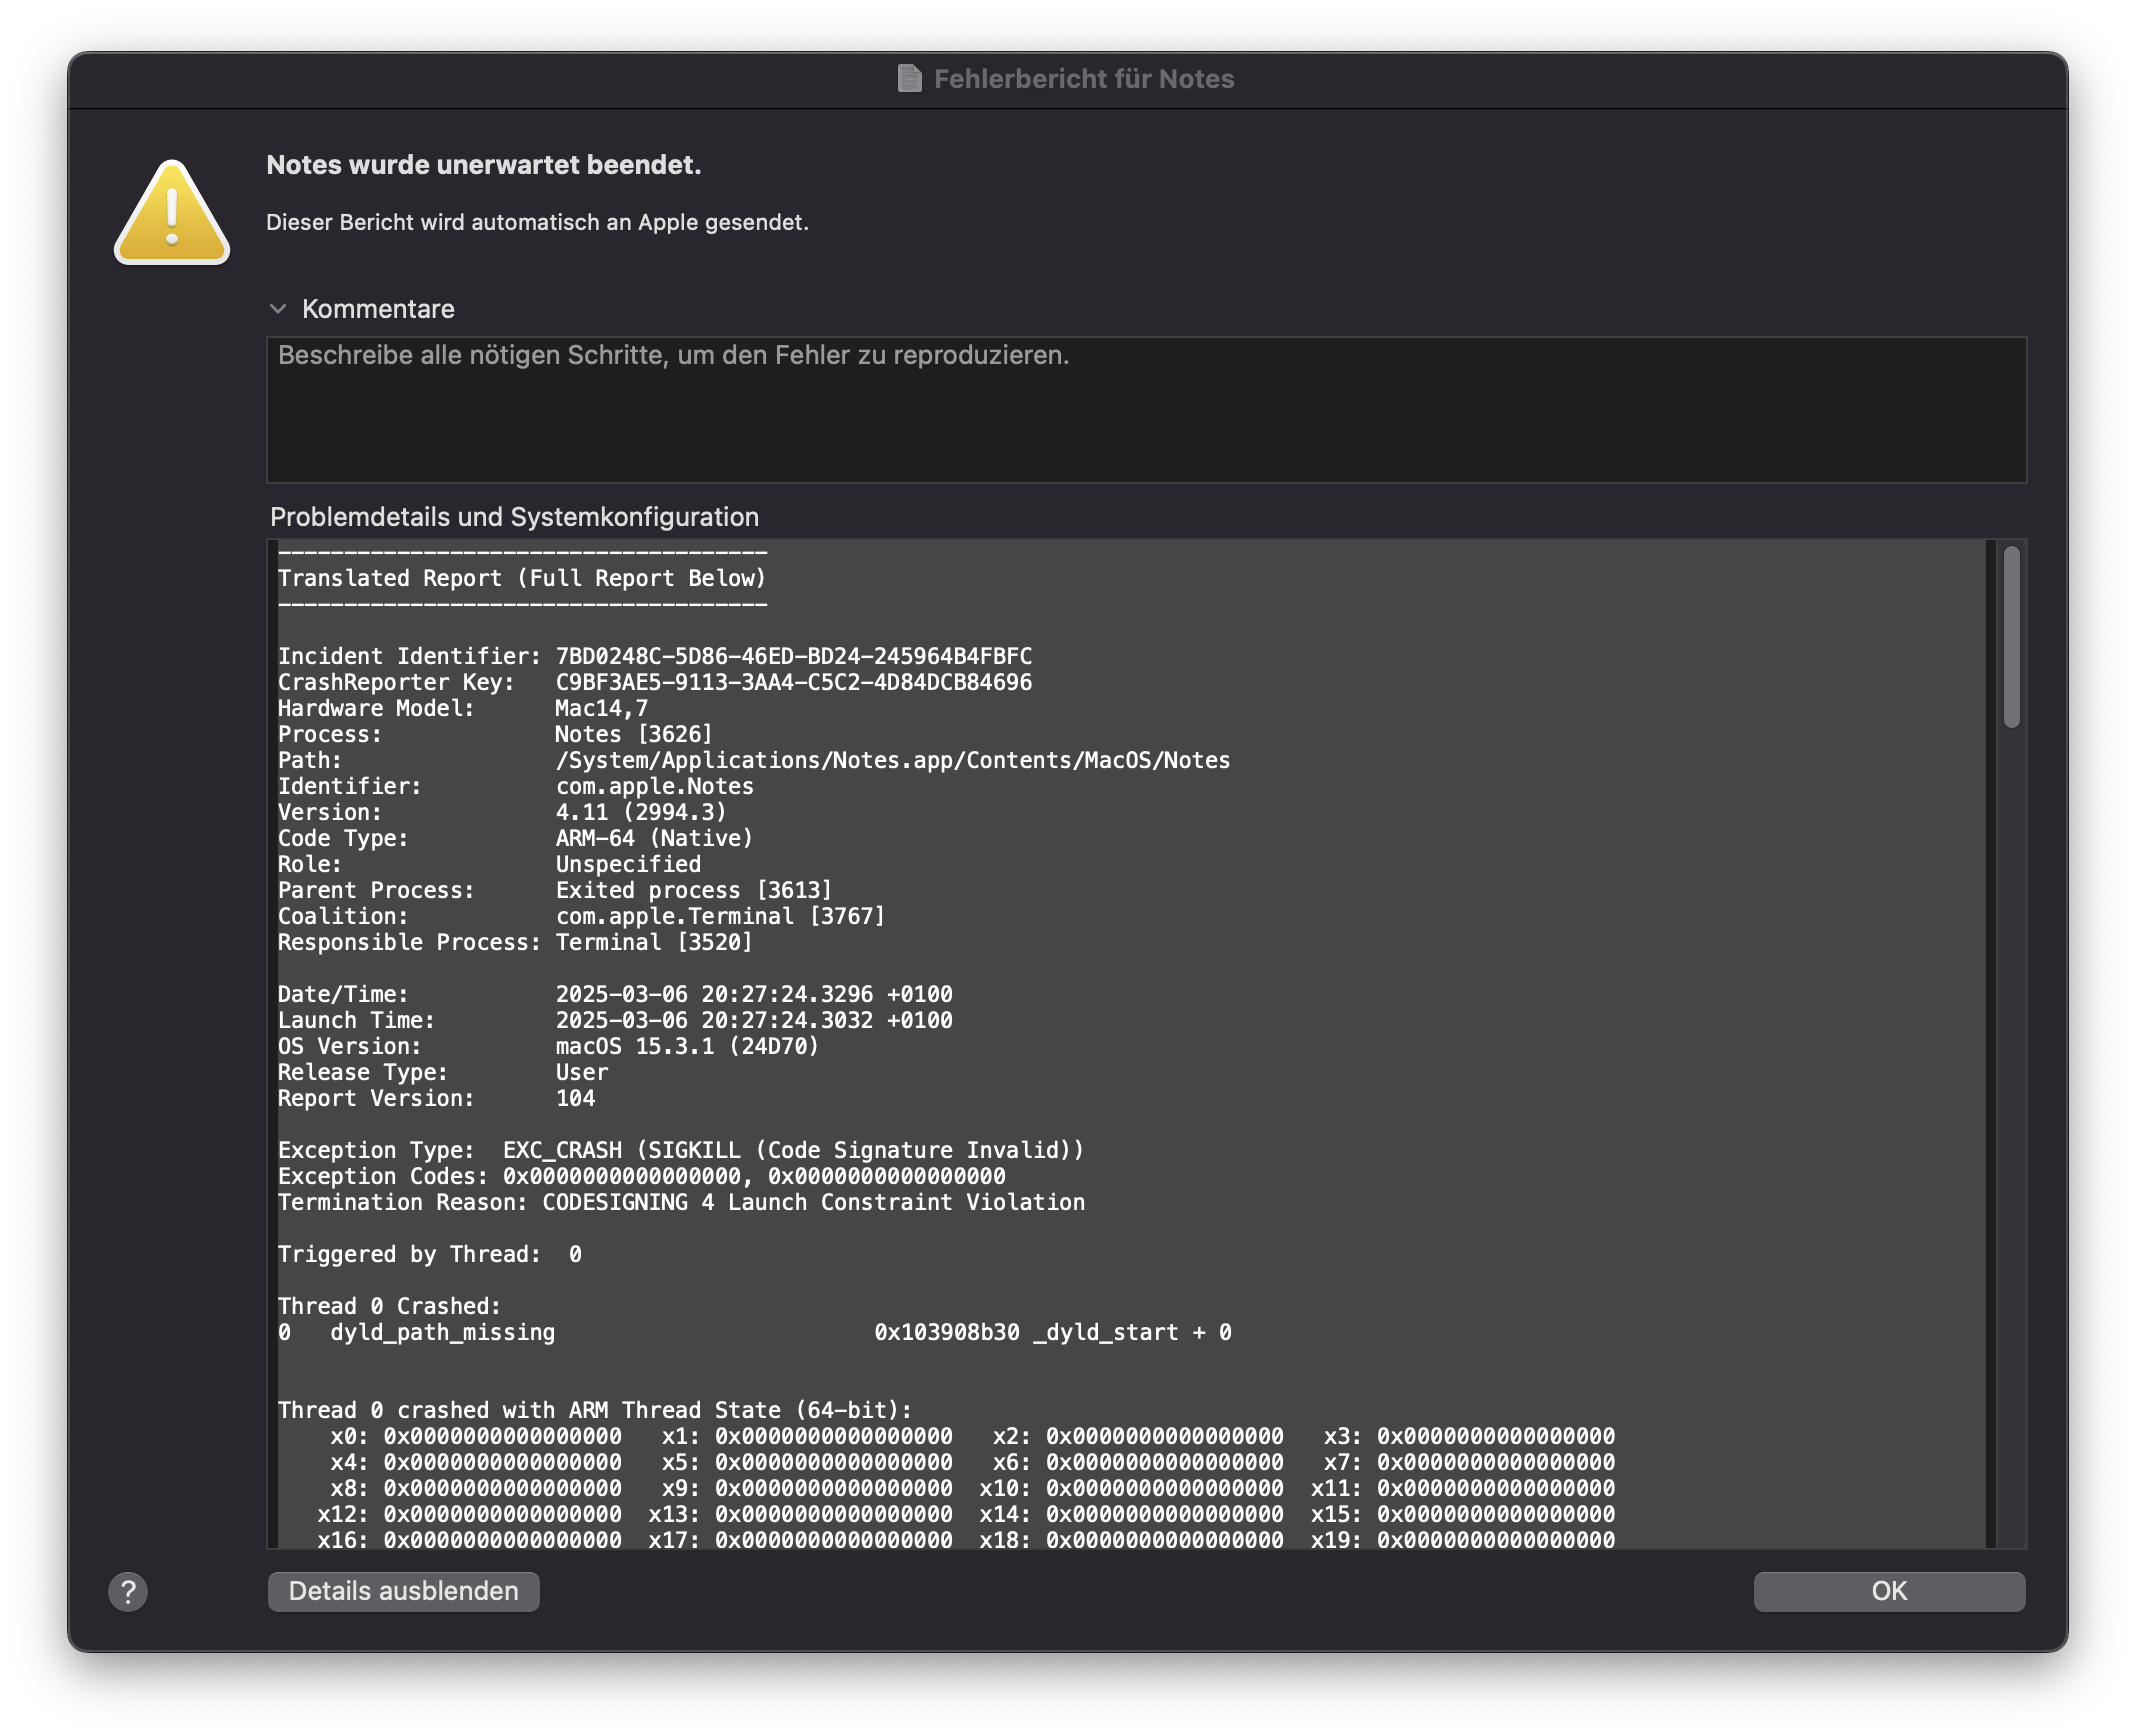Collapse the Kommentare disclosure chevron
The image size is (2136, 1736).
coord(278,309)
